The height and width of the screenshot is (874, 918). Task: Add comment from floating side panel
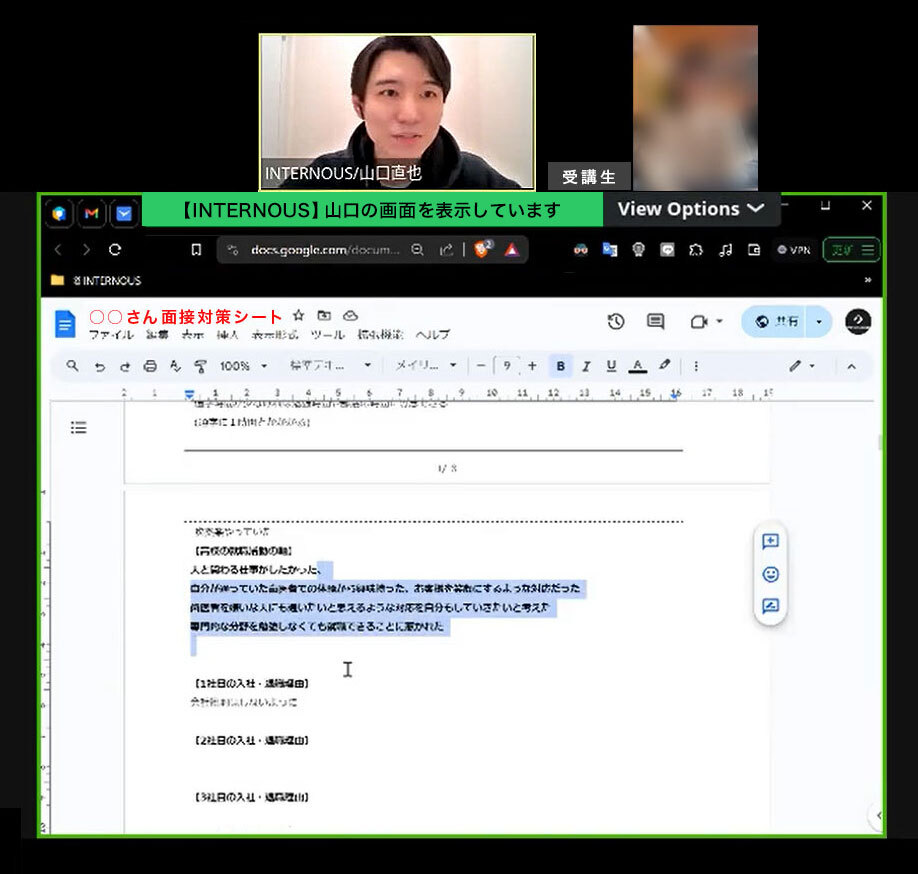click(770, 541)
